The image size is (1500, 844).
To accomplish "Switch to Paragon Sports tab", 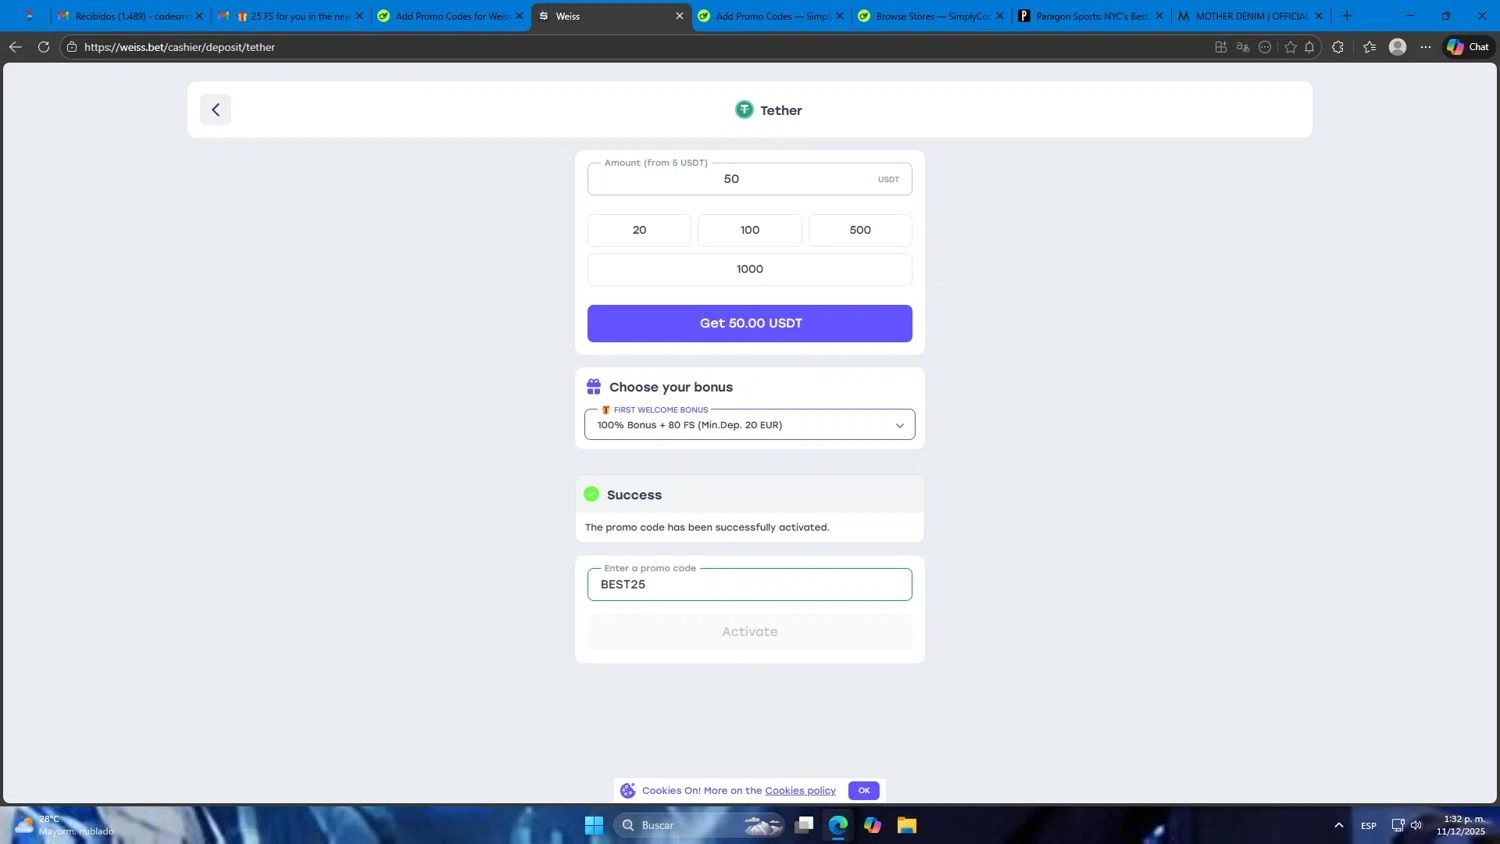I will click(x=1091, y=16).
